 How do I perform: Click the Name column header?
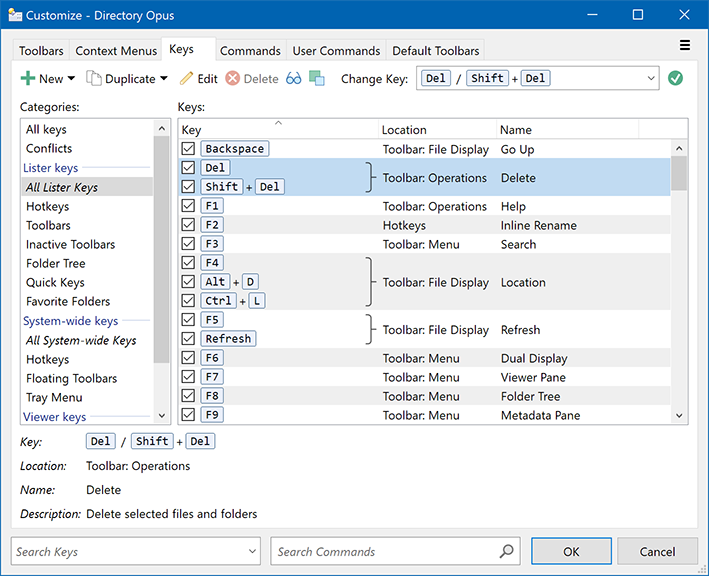click(x=567, y=130)
